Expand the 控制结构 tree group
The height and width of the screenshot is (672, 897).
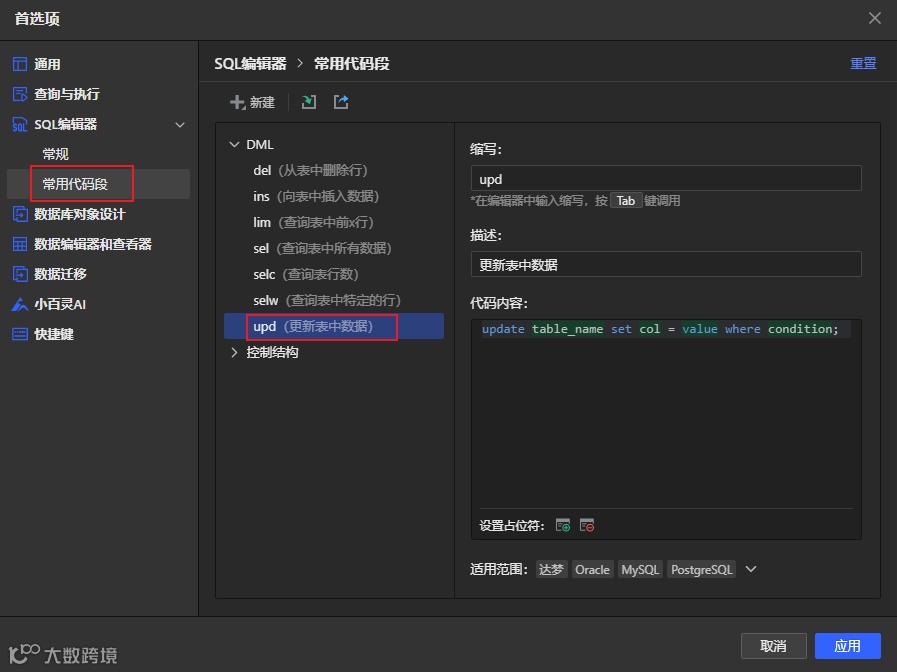pos(234,352)
